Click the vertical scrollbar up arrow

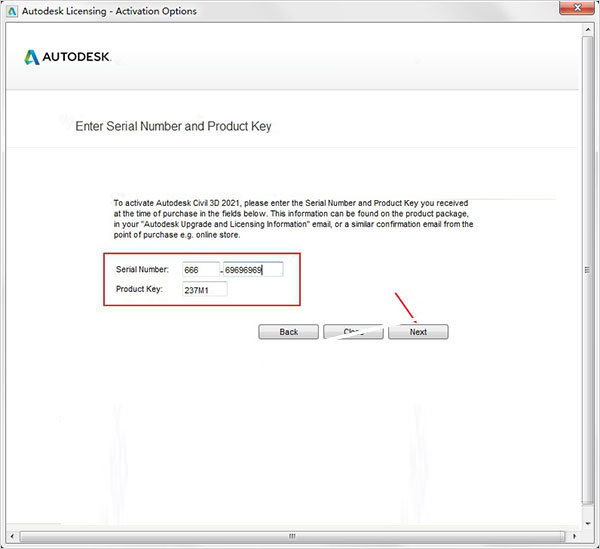point(588,29)
